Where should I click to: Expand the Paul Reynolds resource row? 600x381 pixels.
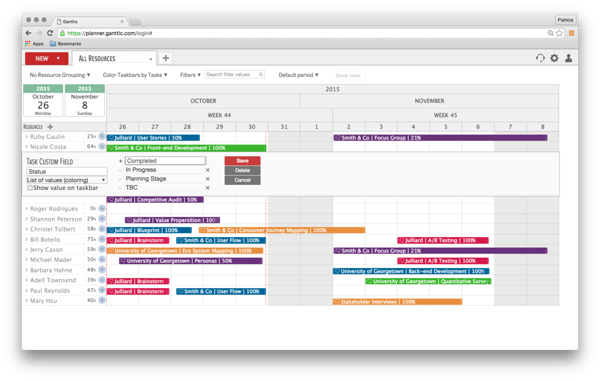pyautogui.click(x=26, y=290)
